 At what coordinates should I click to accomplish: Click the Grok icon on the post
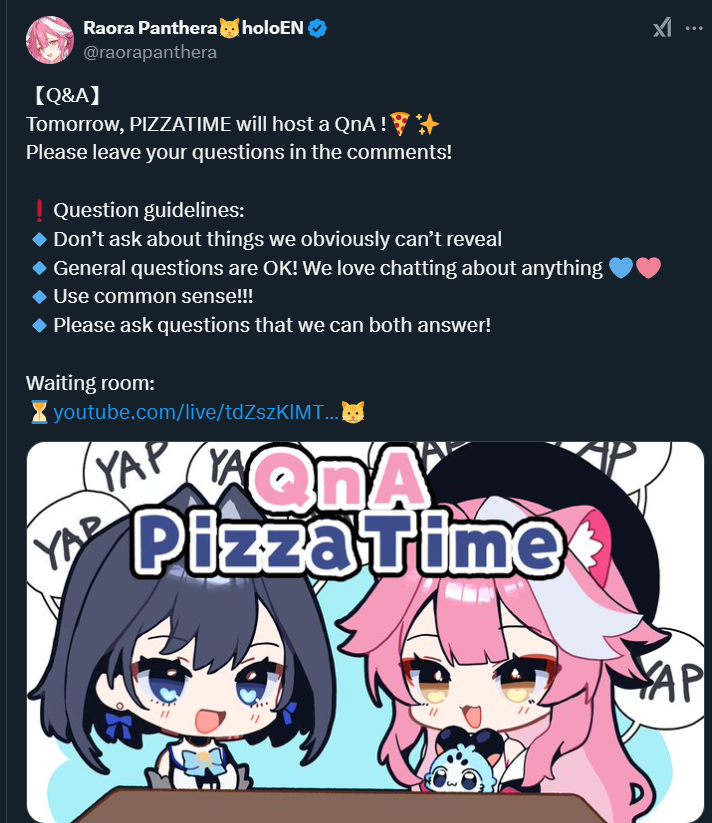pyautogui.click(x=663, y=28)
